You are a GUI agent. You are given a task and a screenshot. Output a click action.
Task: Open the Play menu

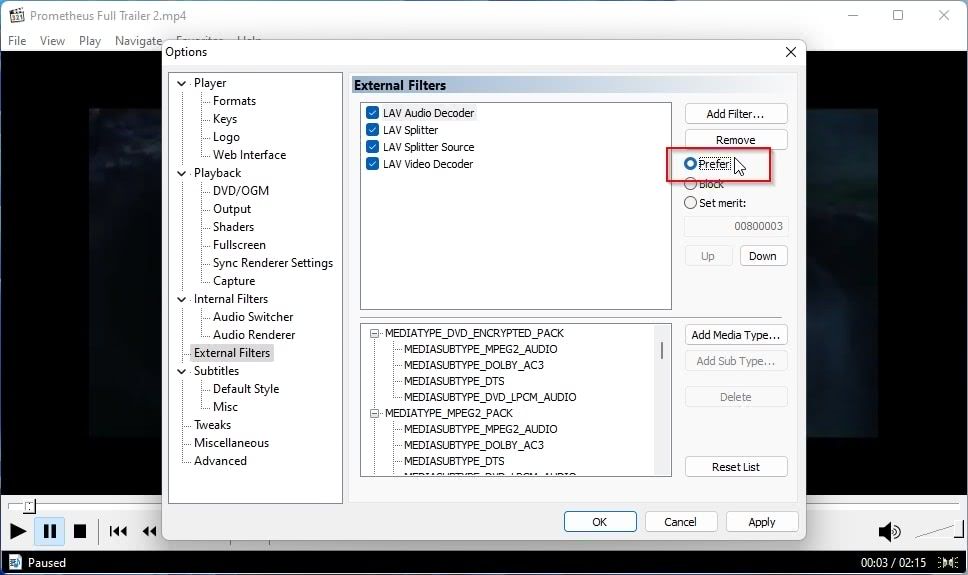90,41
